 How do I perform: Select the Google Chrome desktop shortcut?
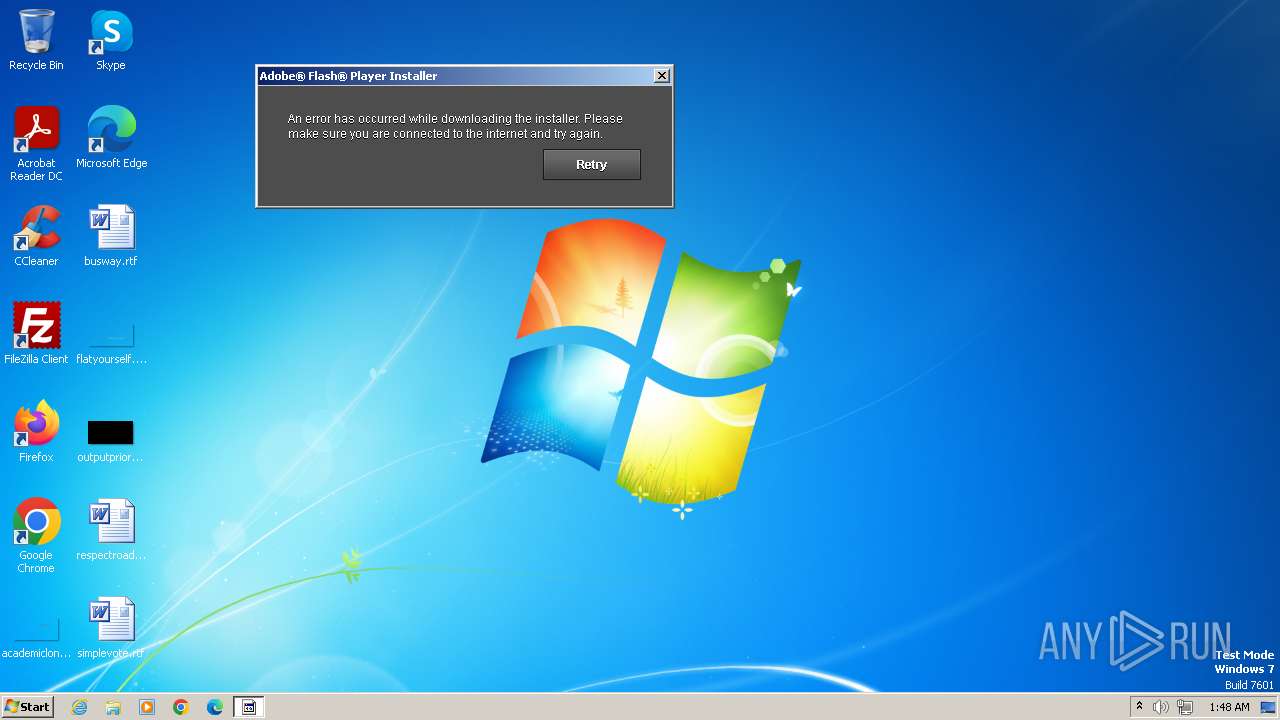pyautogui.click(x=36, y=536)
